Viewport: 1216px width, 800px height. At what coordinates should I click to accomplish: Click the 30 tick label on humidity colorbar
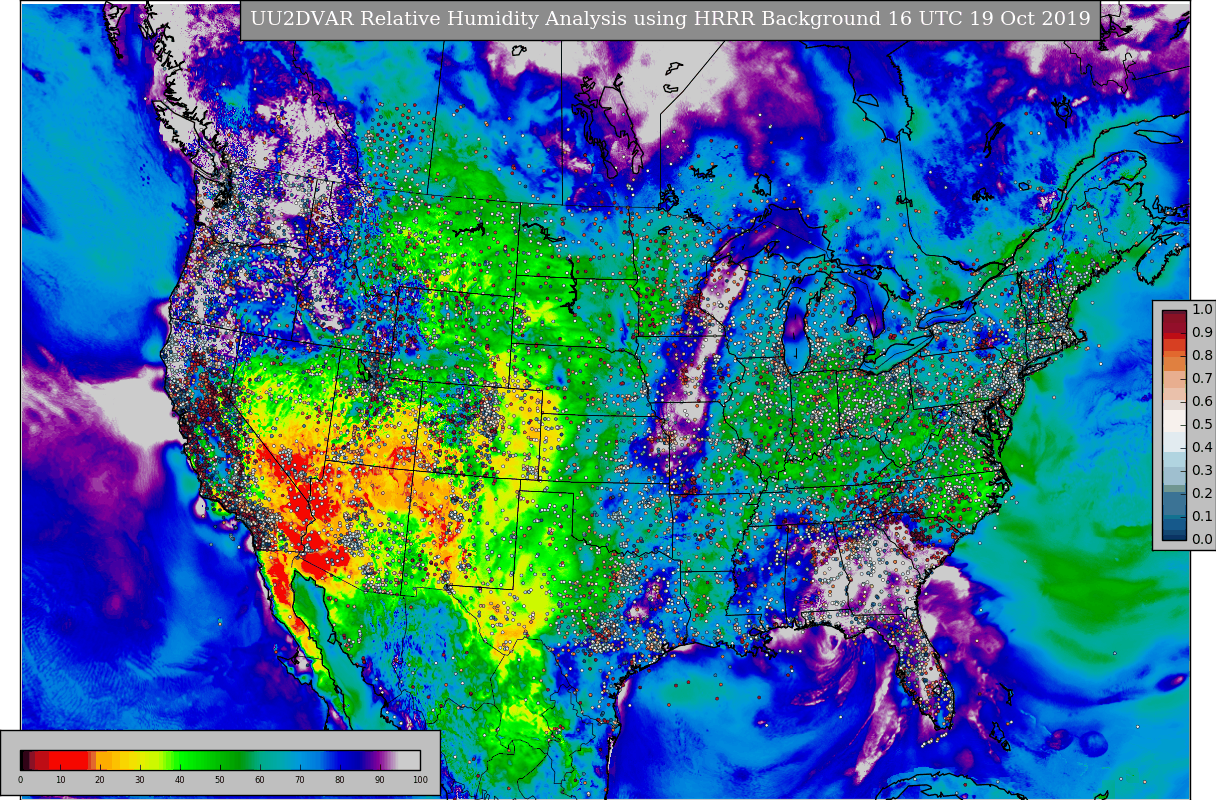click(x=140, y=780)
